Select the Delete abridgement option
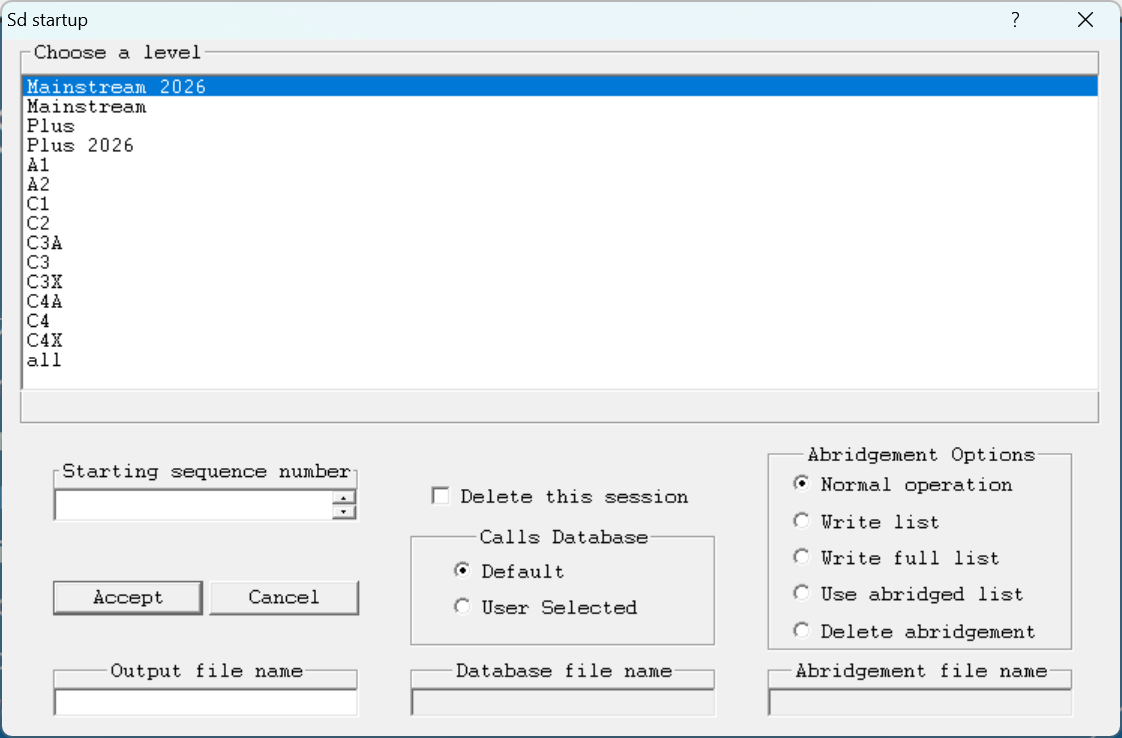1122x738 pixels. tap(801, 631)
